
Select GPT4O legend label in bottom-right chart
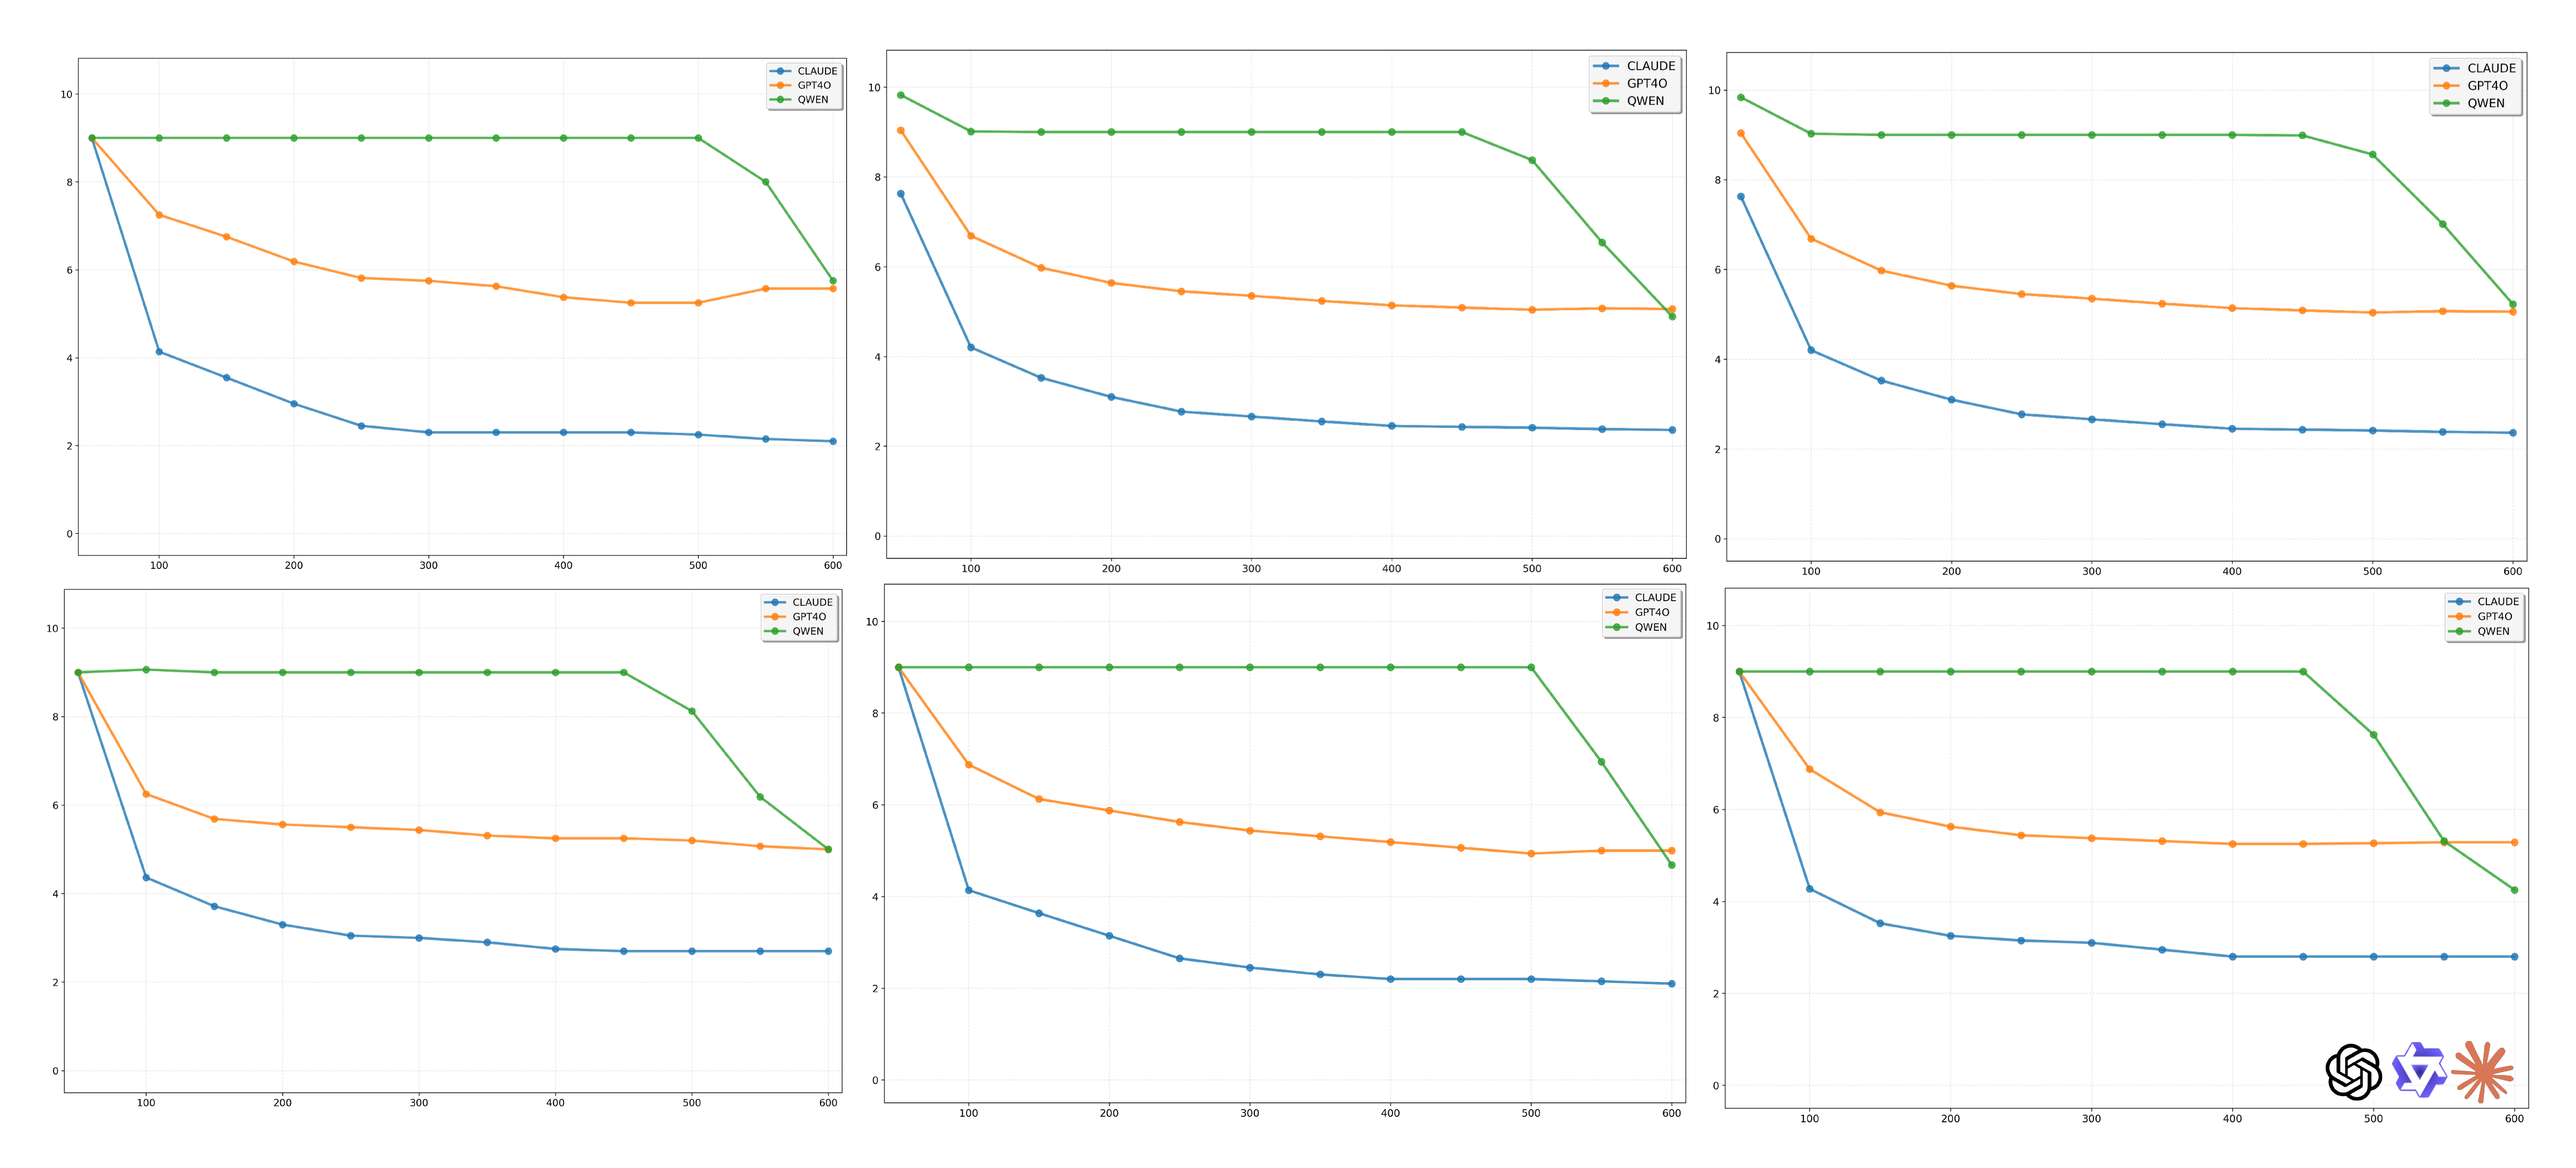pos(2494,616)
